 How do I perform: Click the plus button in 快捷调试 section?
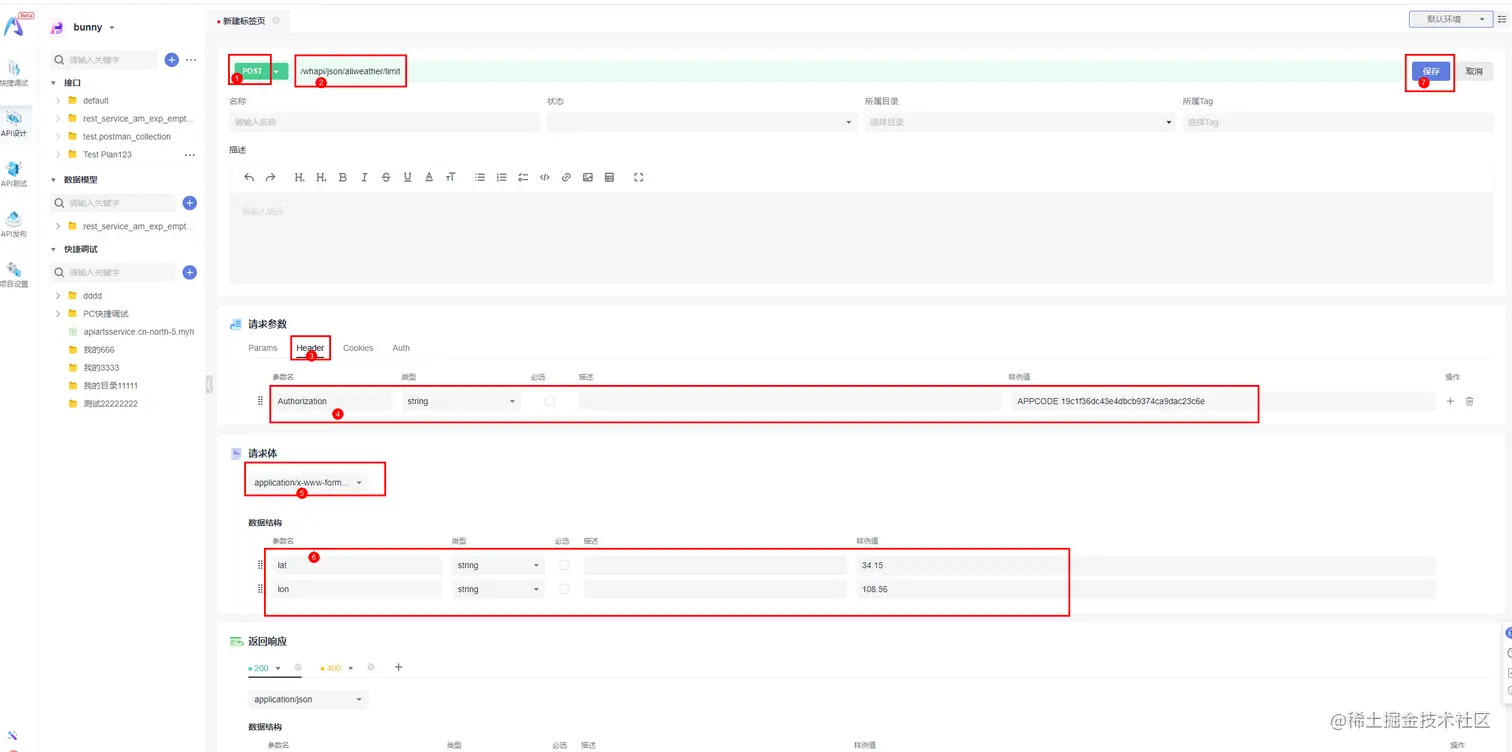(x=190, y=272)
